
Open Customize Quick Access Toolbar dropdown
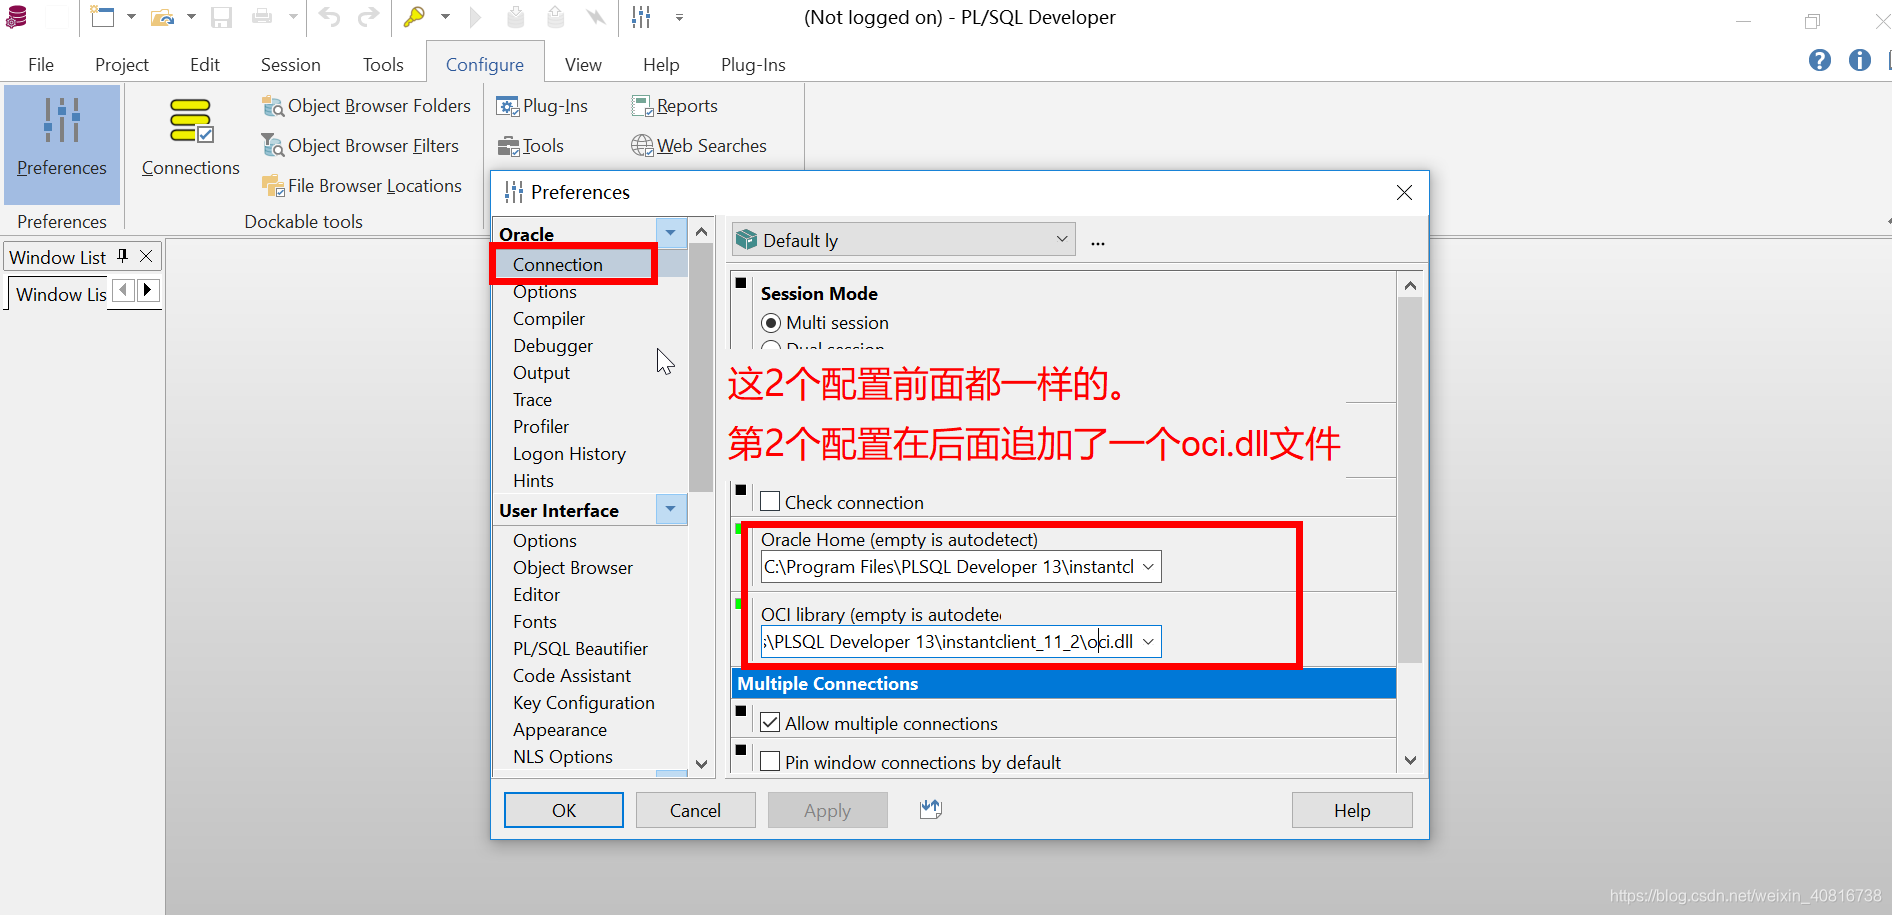[679, 17]
